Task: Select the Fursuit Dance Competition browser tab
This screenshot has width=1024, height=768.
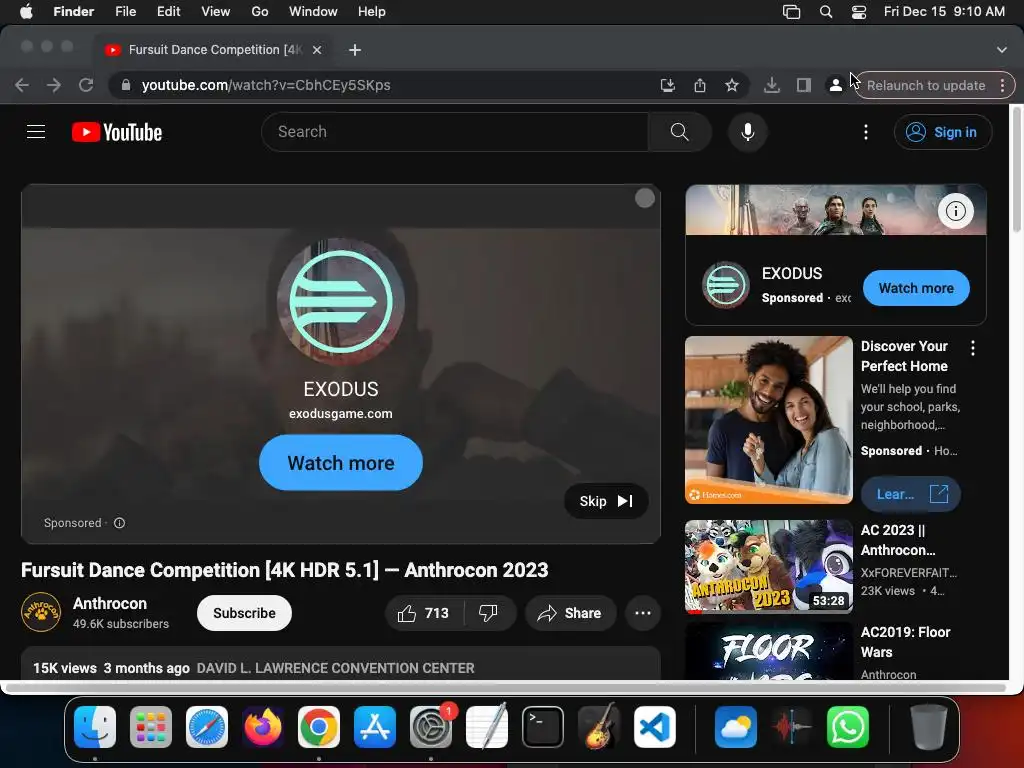Action: click(213, 50)
